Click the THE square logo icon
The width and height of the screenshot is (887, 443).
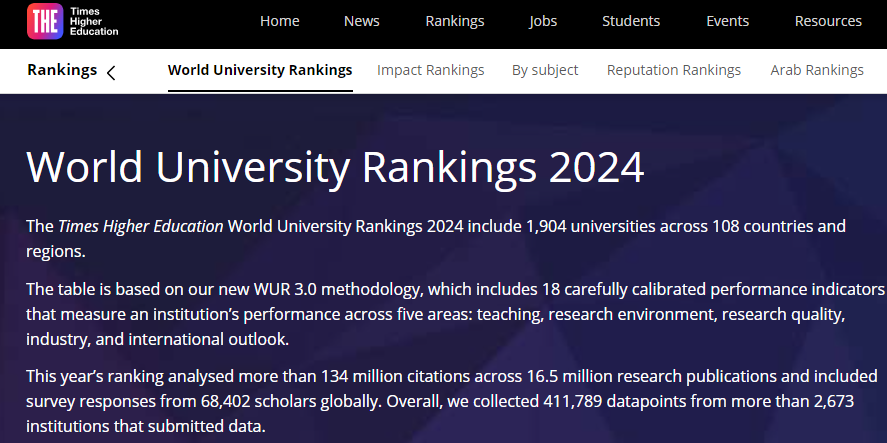pos(45,21)
